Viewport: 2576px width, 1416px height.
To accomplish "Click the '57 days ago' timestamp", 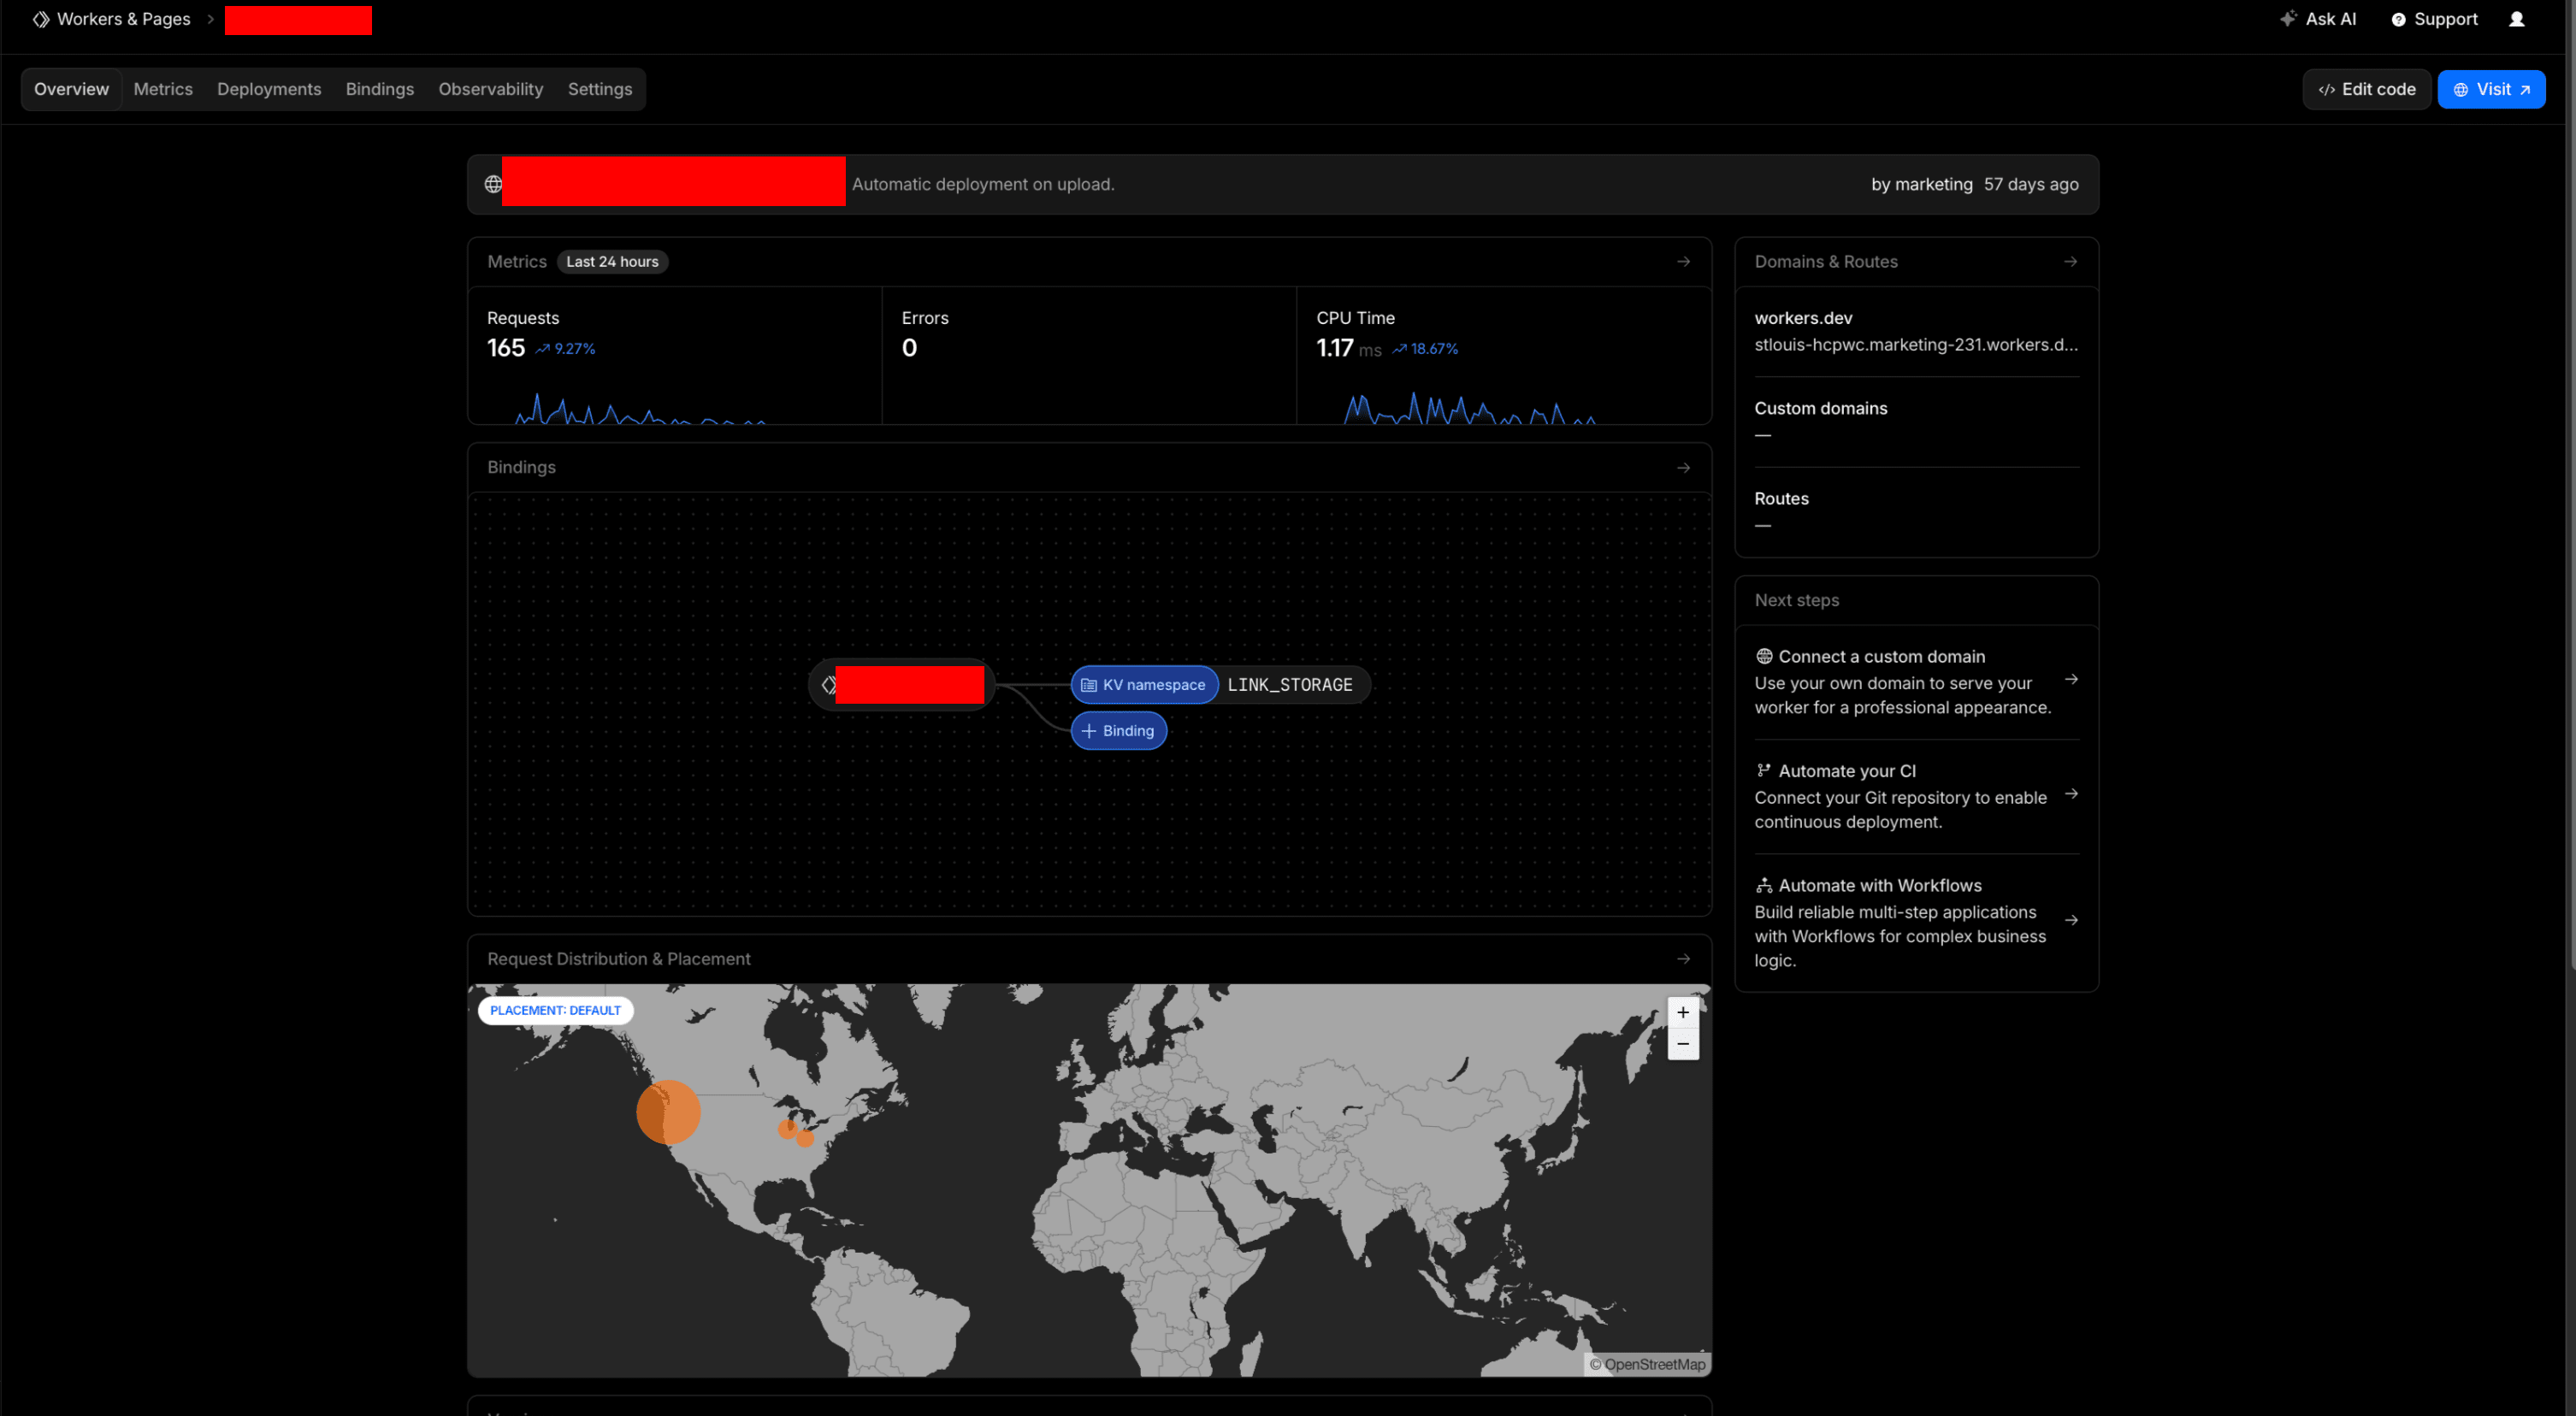I will pyautogui.click(x=2031, y=185).
